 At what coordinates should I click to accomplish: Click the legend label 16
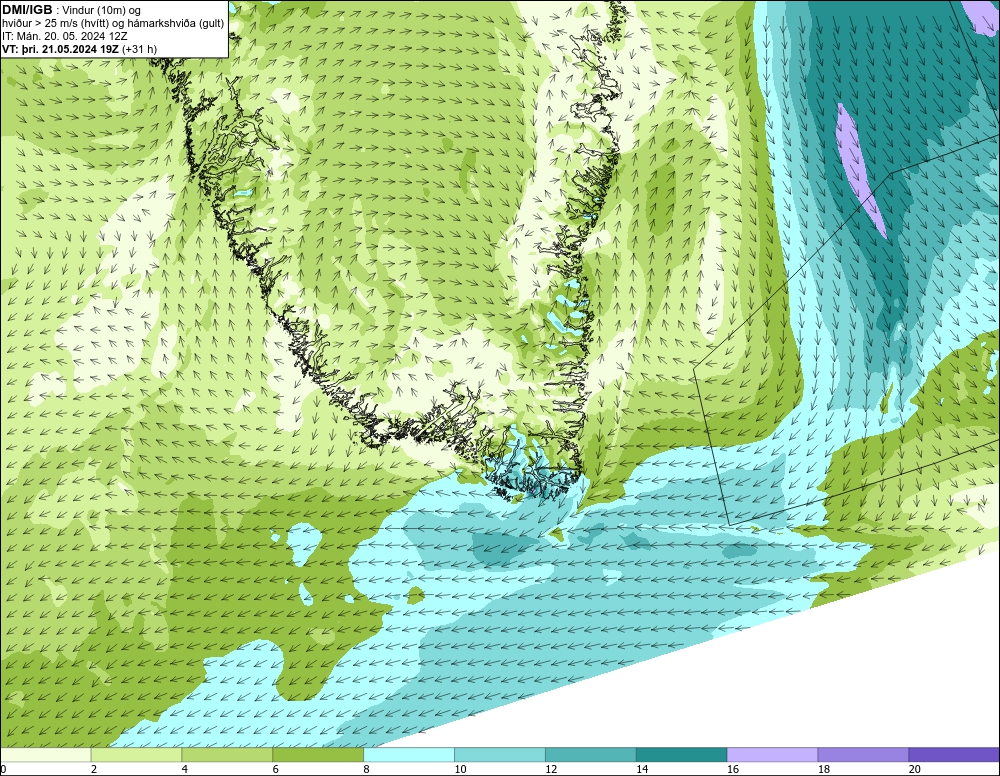(x=733, y=769)
